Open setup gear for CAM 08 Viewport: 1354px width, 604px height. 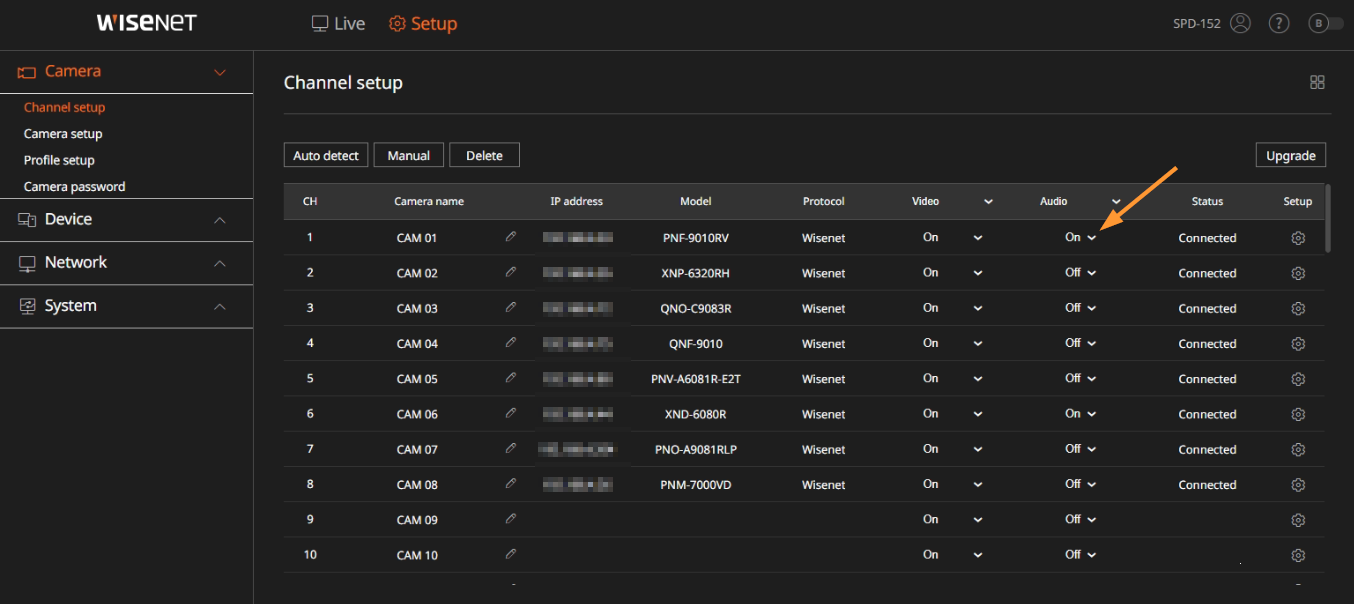click(1298, 485)
